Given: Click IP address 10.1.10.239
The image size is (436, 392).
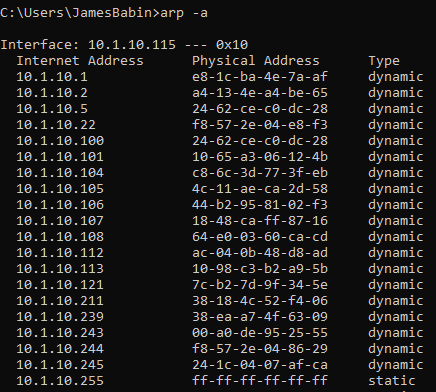Looking at the screenshot, I should pyautogui.click(x=60, y=317).
